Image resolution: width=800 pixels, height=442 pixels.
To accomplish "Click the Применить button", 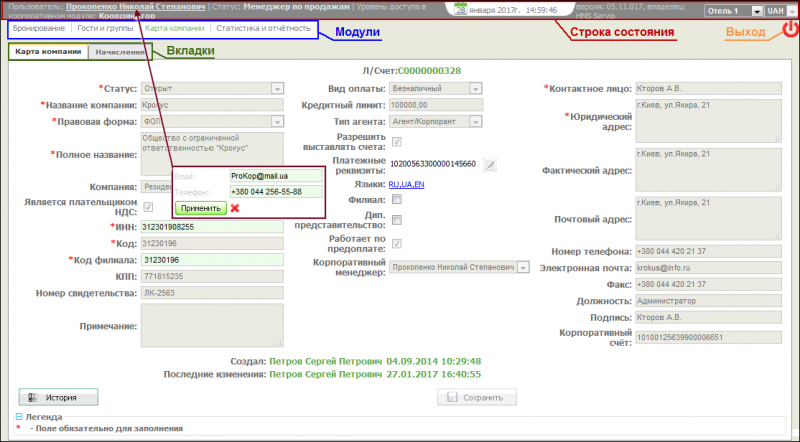I will point(201,208).
